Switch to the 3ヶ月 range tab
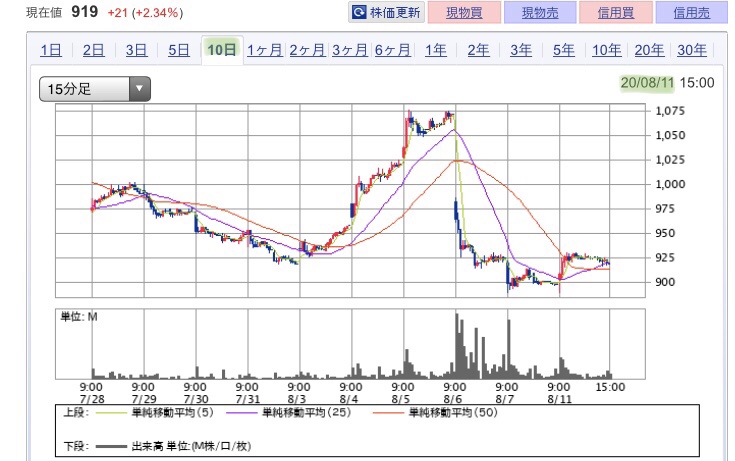The width and height of the screenshot is (735, 461). click(x=350, y=50)
